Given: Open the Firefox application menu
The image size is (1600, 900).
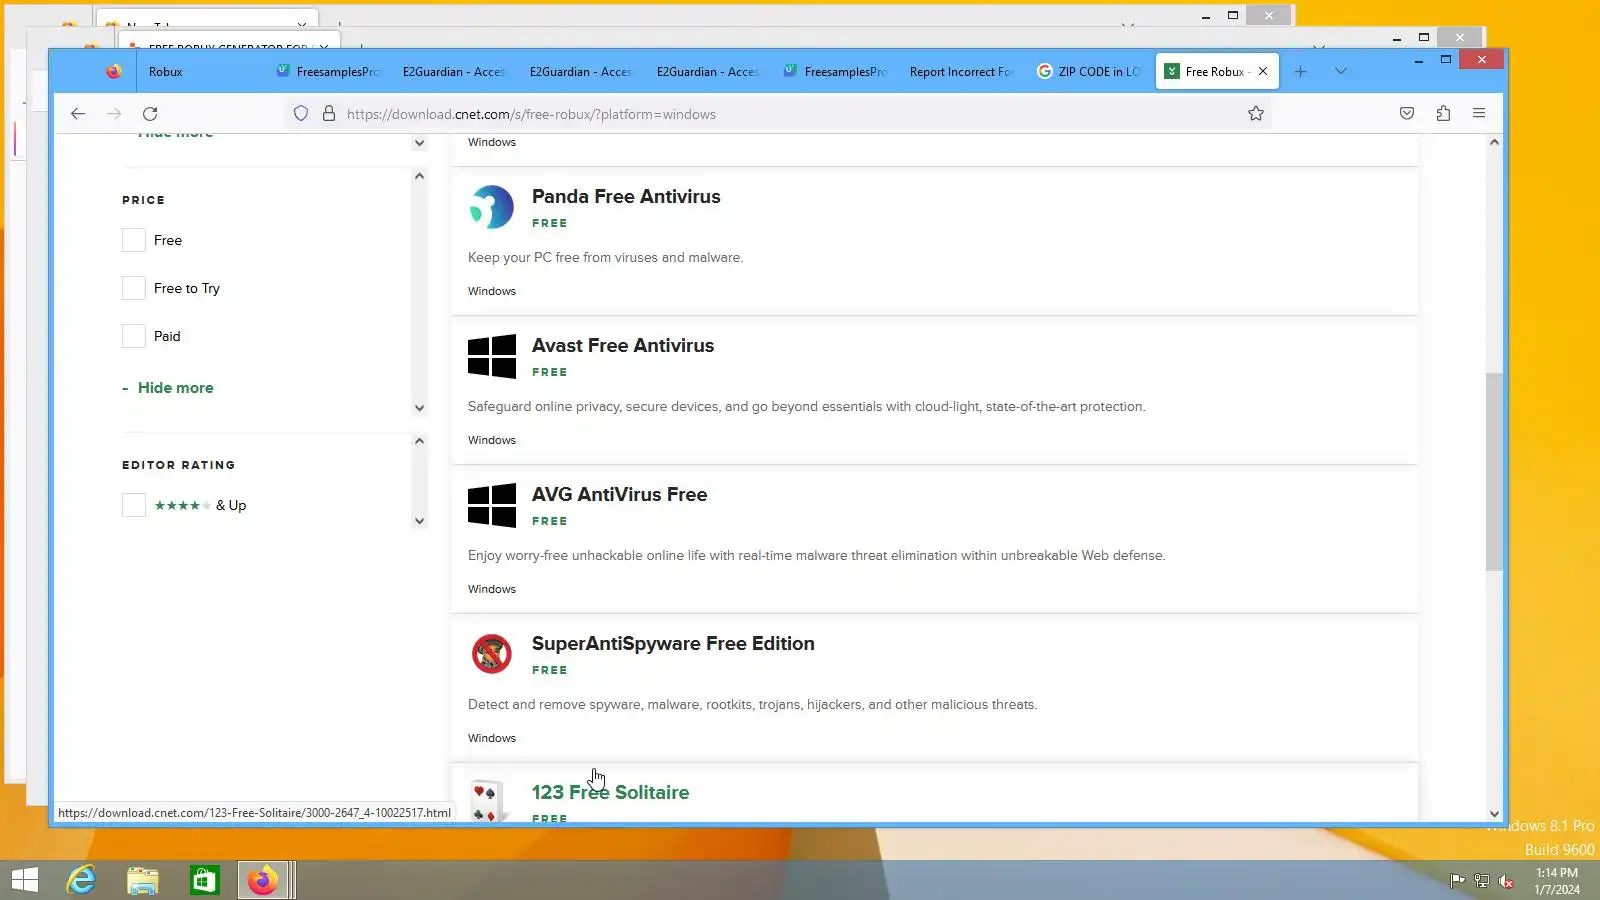Looking at the screenshot, I should [1479, 114].
